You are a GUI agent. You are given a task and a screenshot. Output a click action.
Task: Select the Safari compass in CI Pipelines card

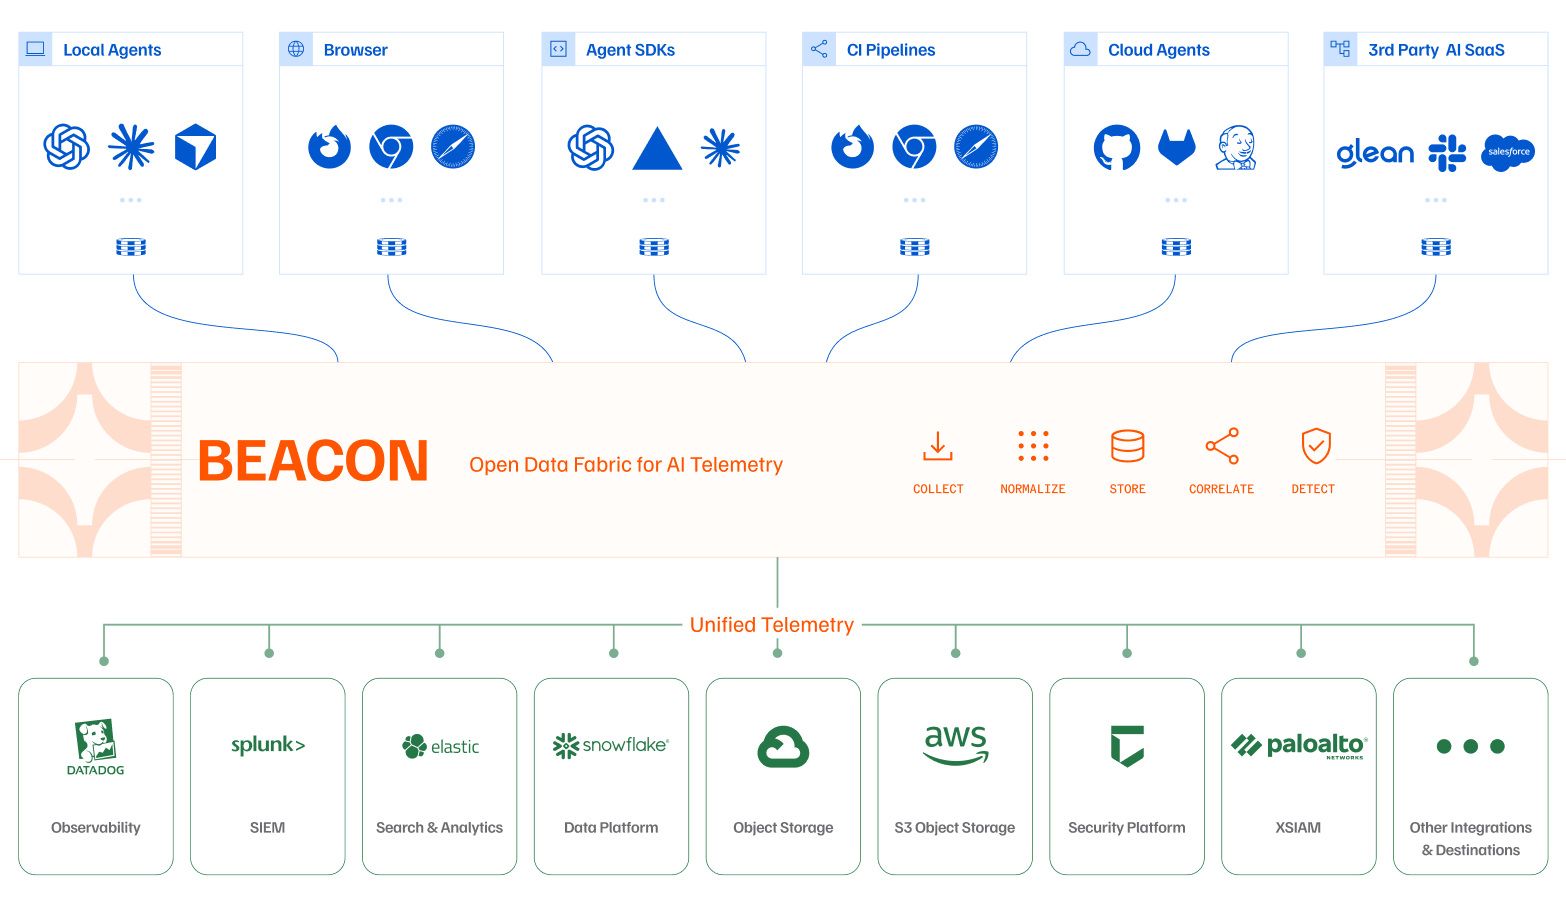976,147
